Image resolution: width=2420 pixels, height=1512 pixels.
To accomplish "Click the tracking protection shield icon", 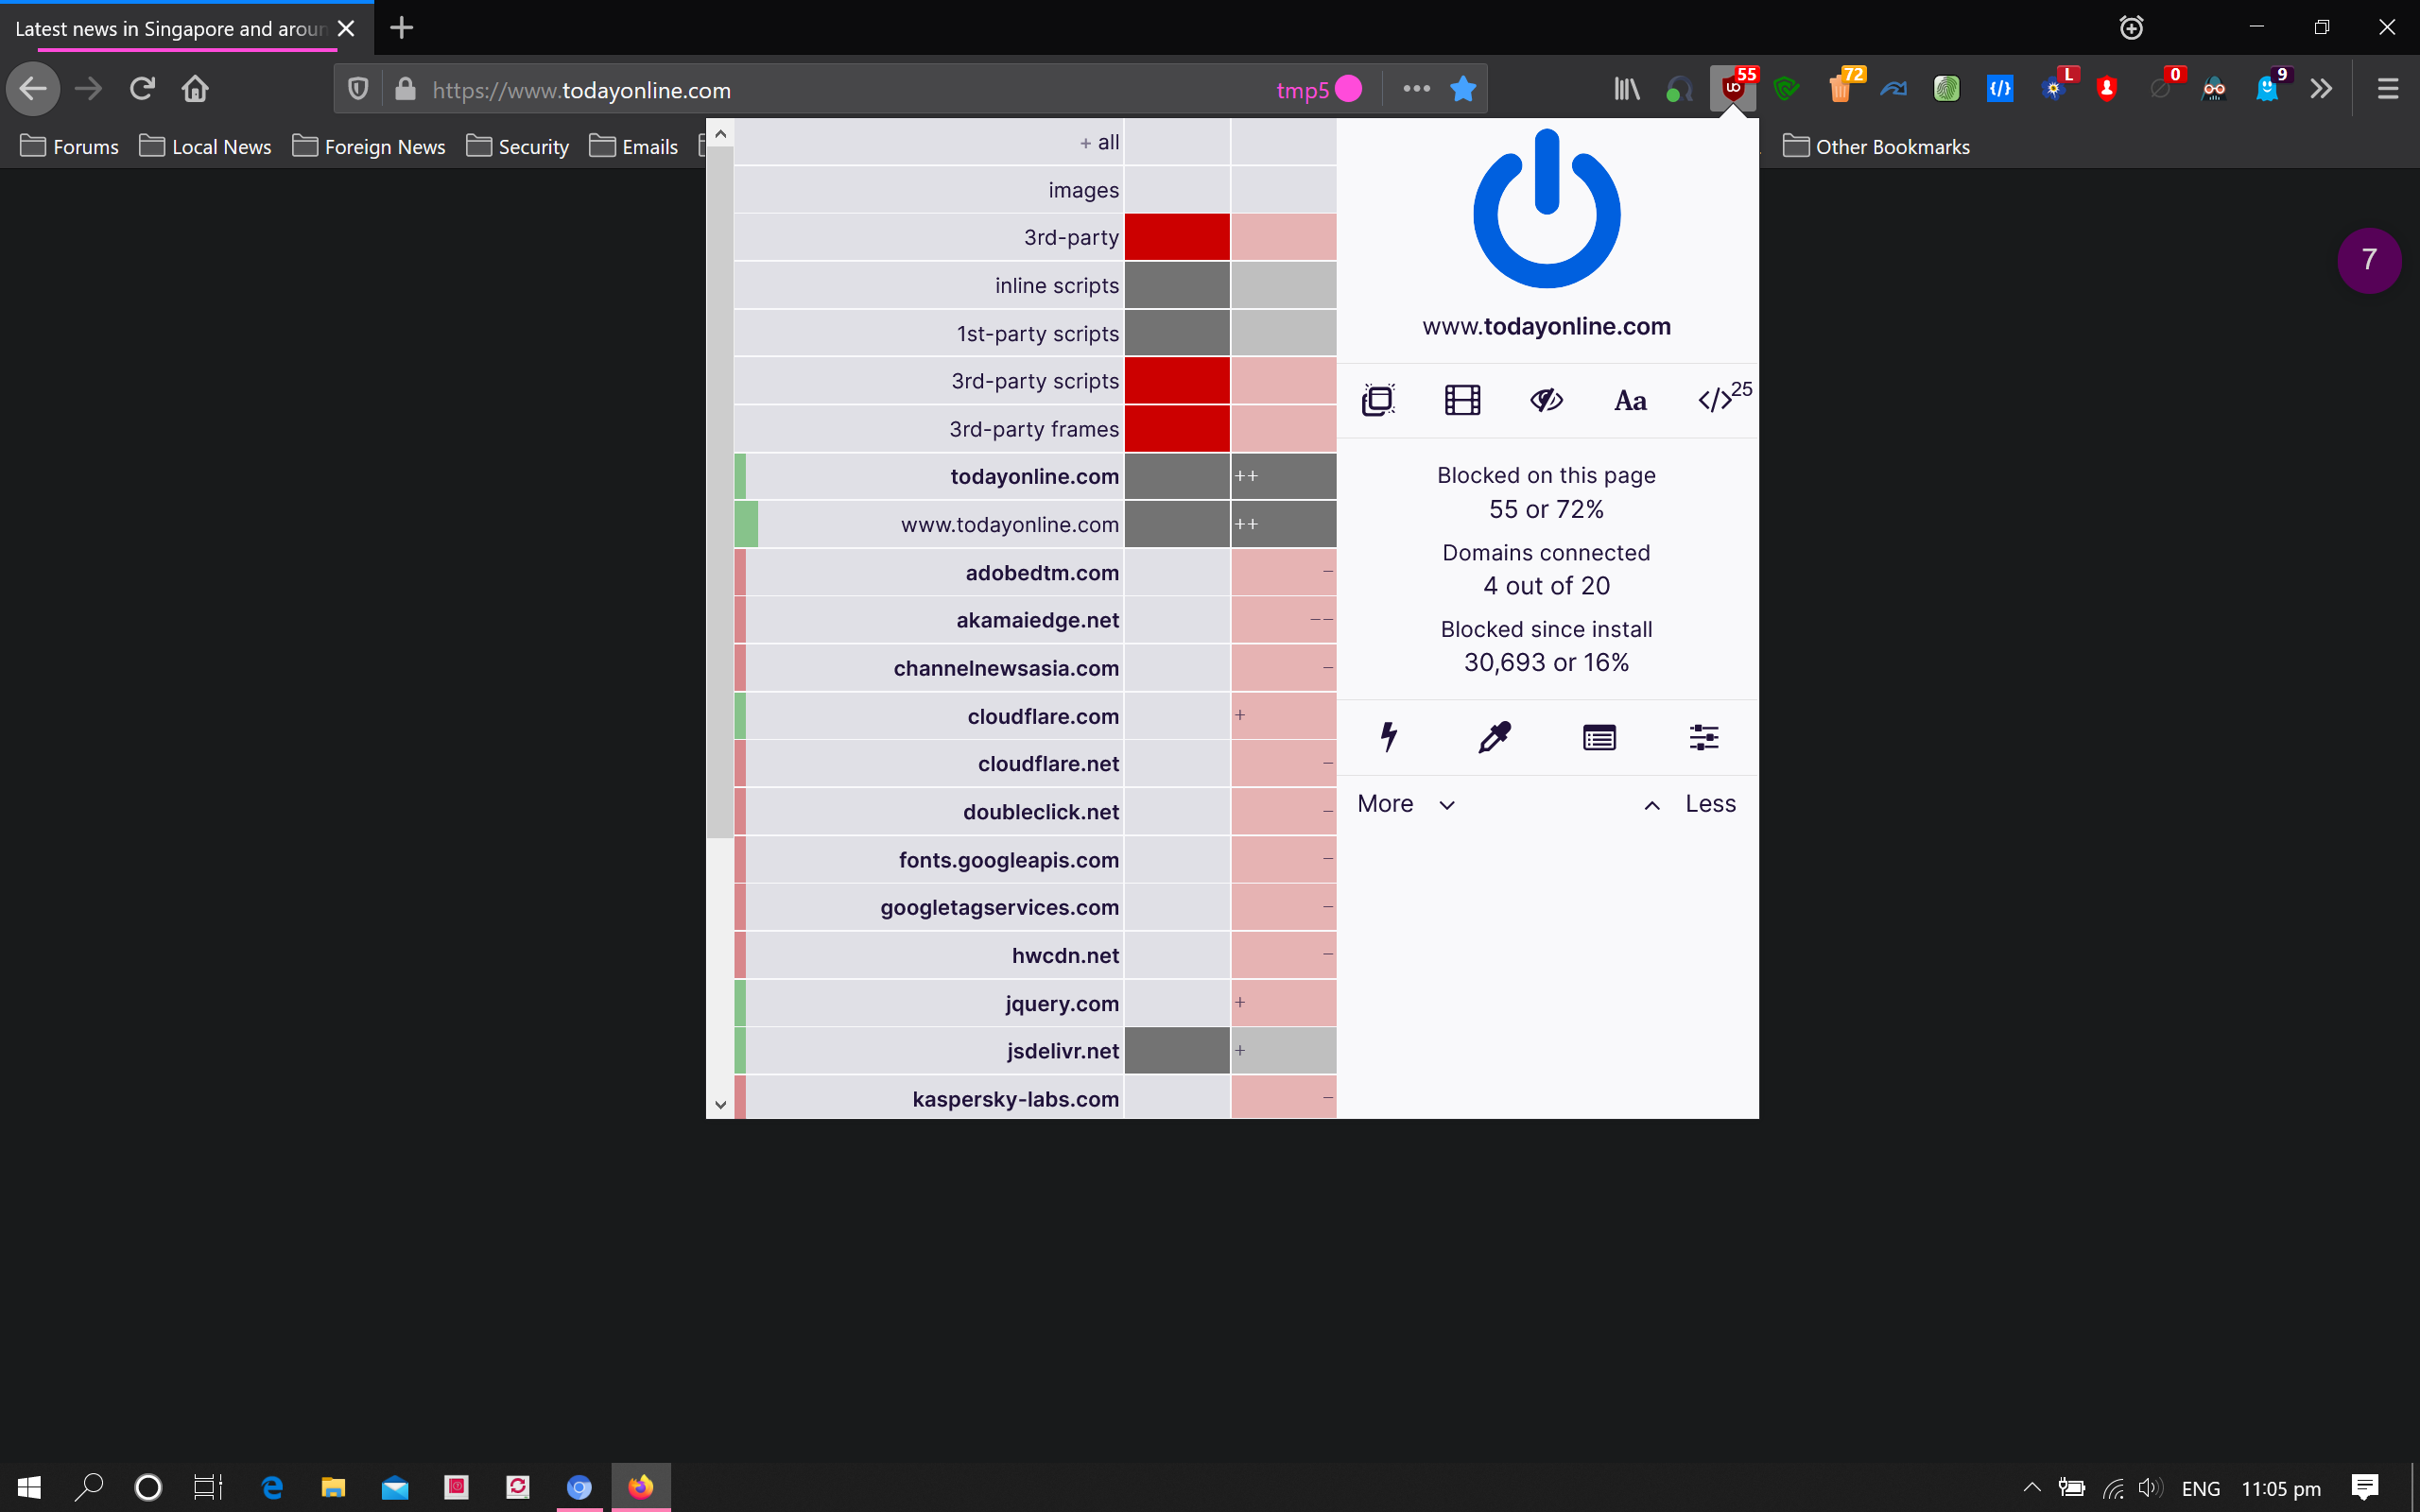I will coord(358,89).
